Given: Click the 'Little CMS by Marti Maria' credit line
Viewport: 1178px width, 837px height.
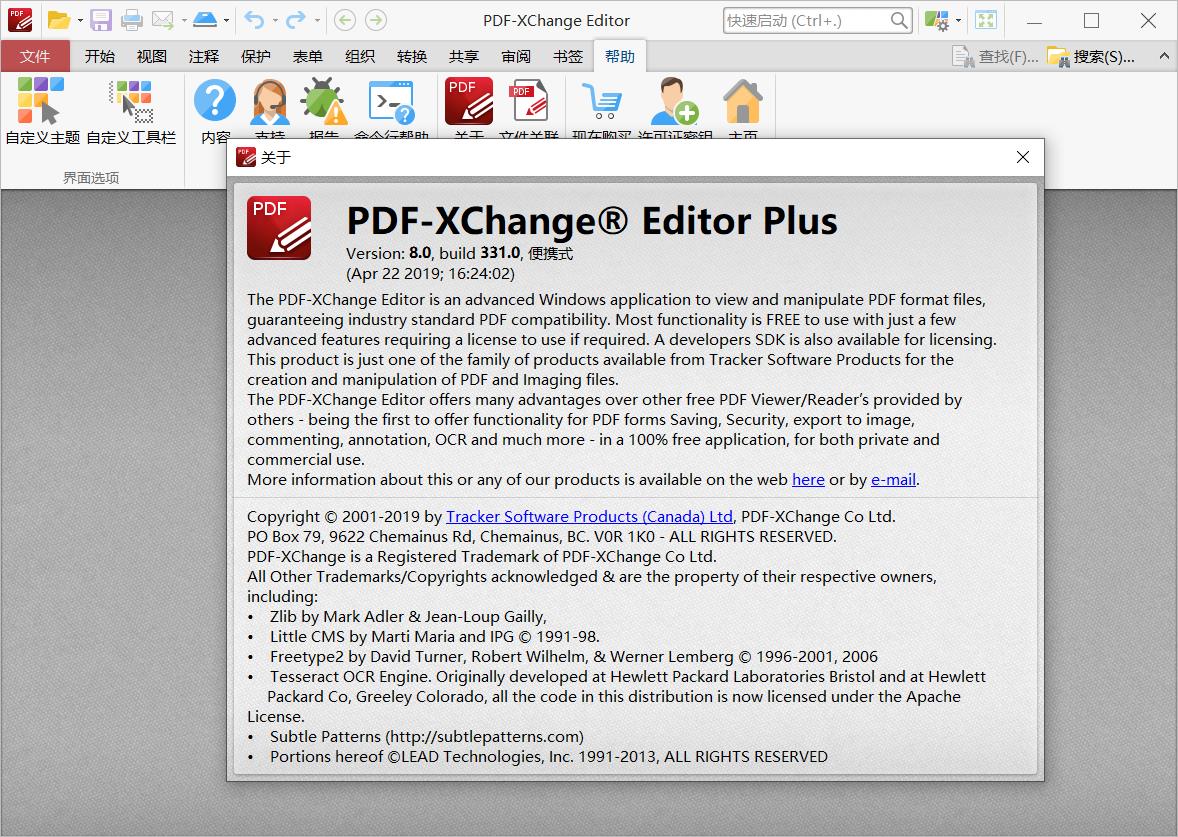Looking at the screenshot, I should click(435, 636).
